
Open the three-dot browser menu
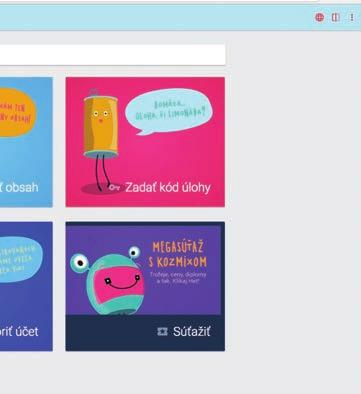pos(352,17)
